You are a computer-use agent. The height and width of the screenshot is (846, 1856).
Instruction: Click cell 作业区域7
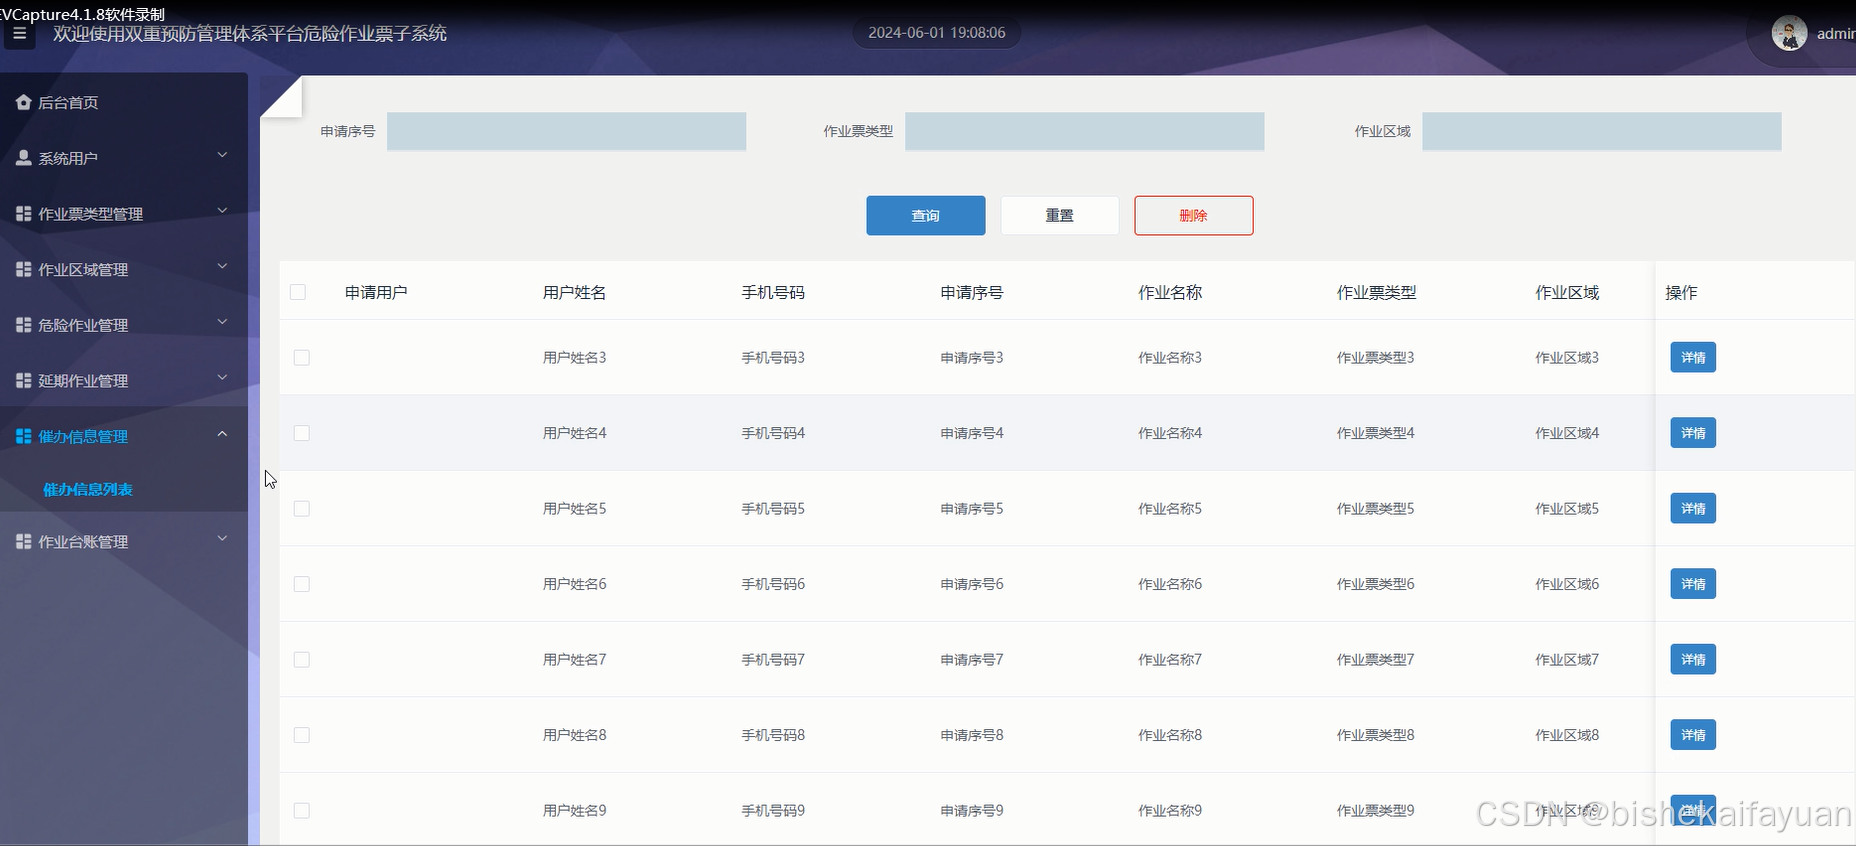tap(1567, 660)
